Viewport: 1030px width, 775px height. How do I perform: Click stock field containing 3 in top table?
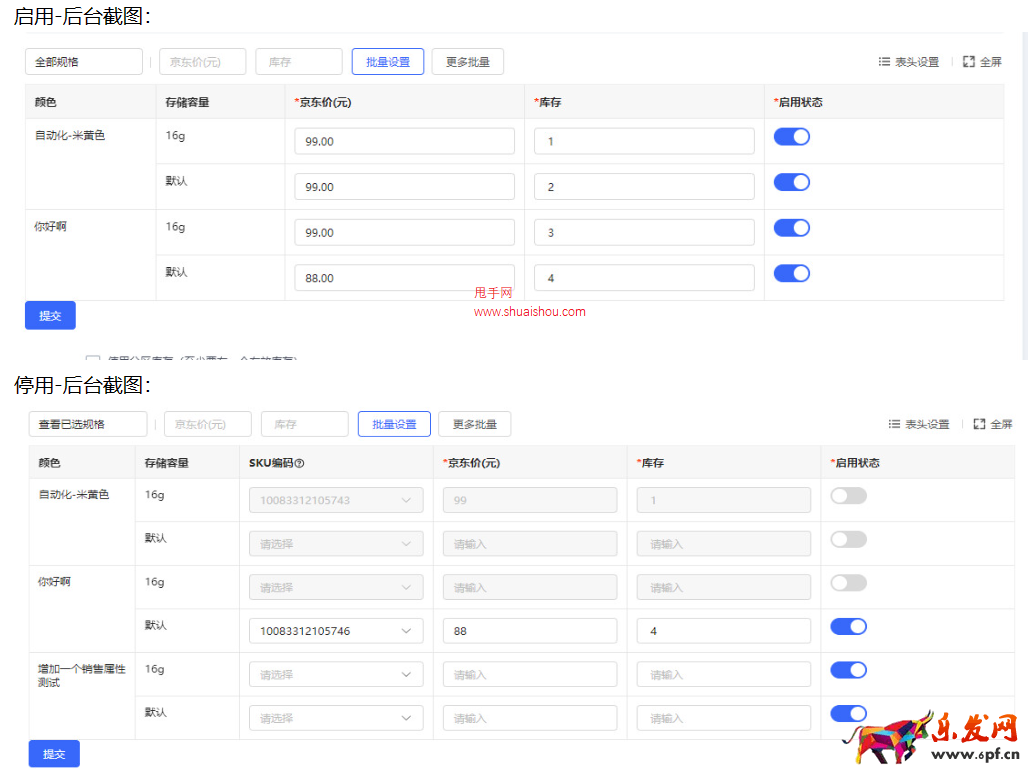[644, 232]
